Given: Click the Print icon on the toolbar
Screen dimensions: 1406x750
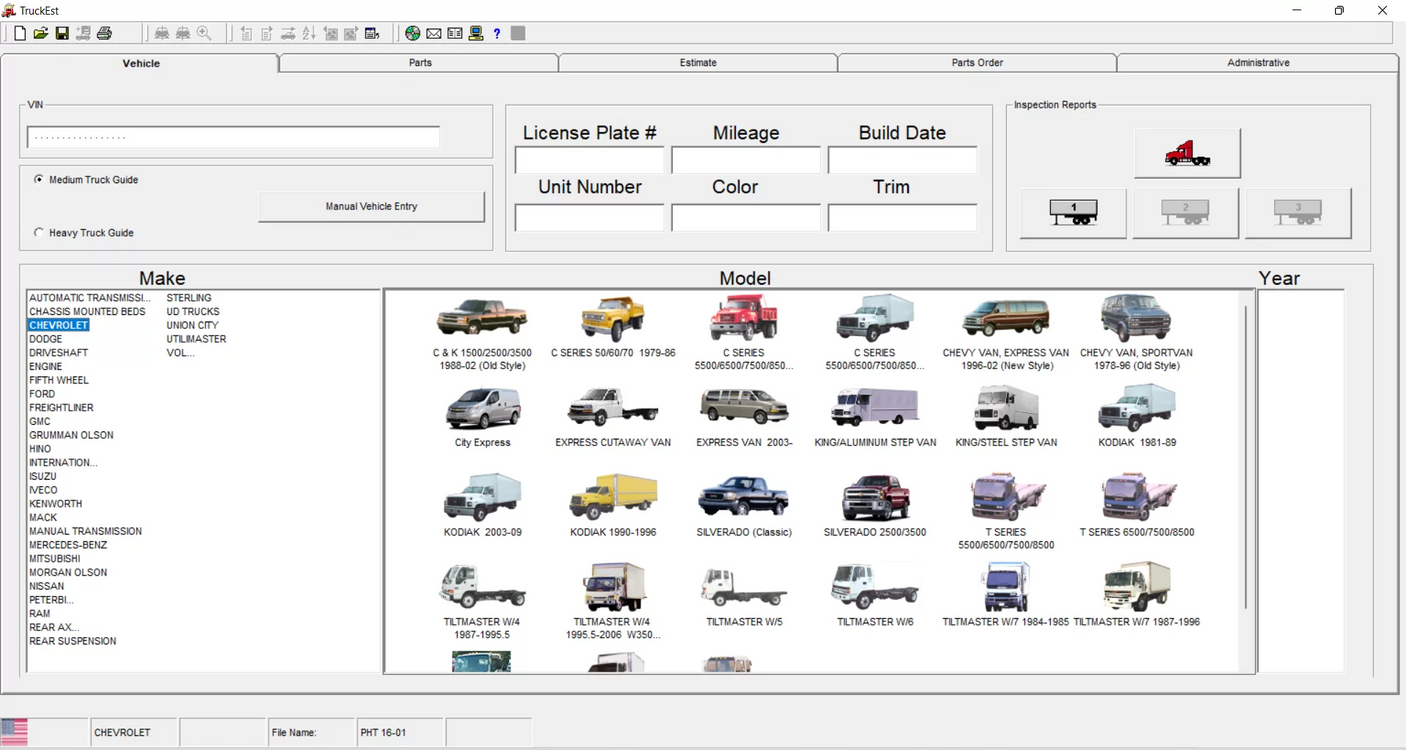Looking at the screenshot, I should (104, 33).
